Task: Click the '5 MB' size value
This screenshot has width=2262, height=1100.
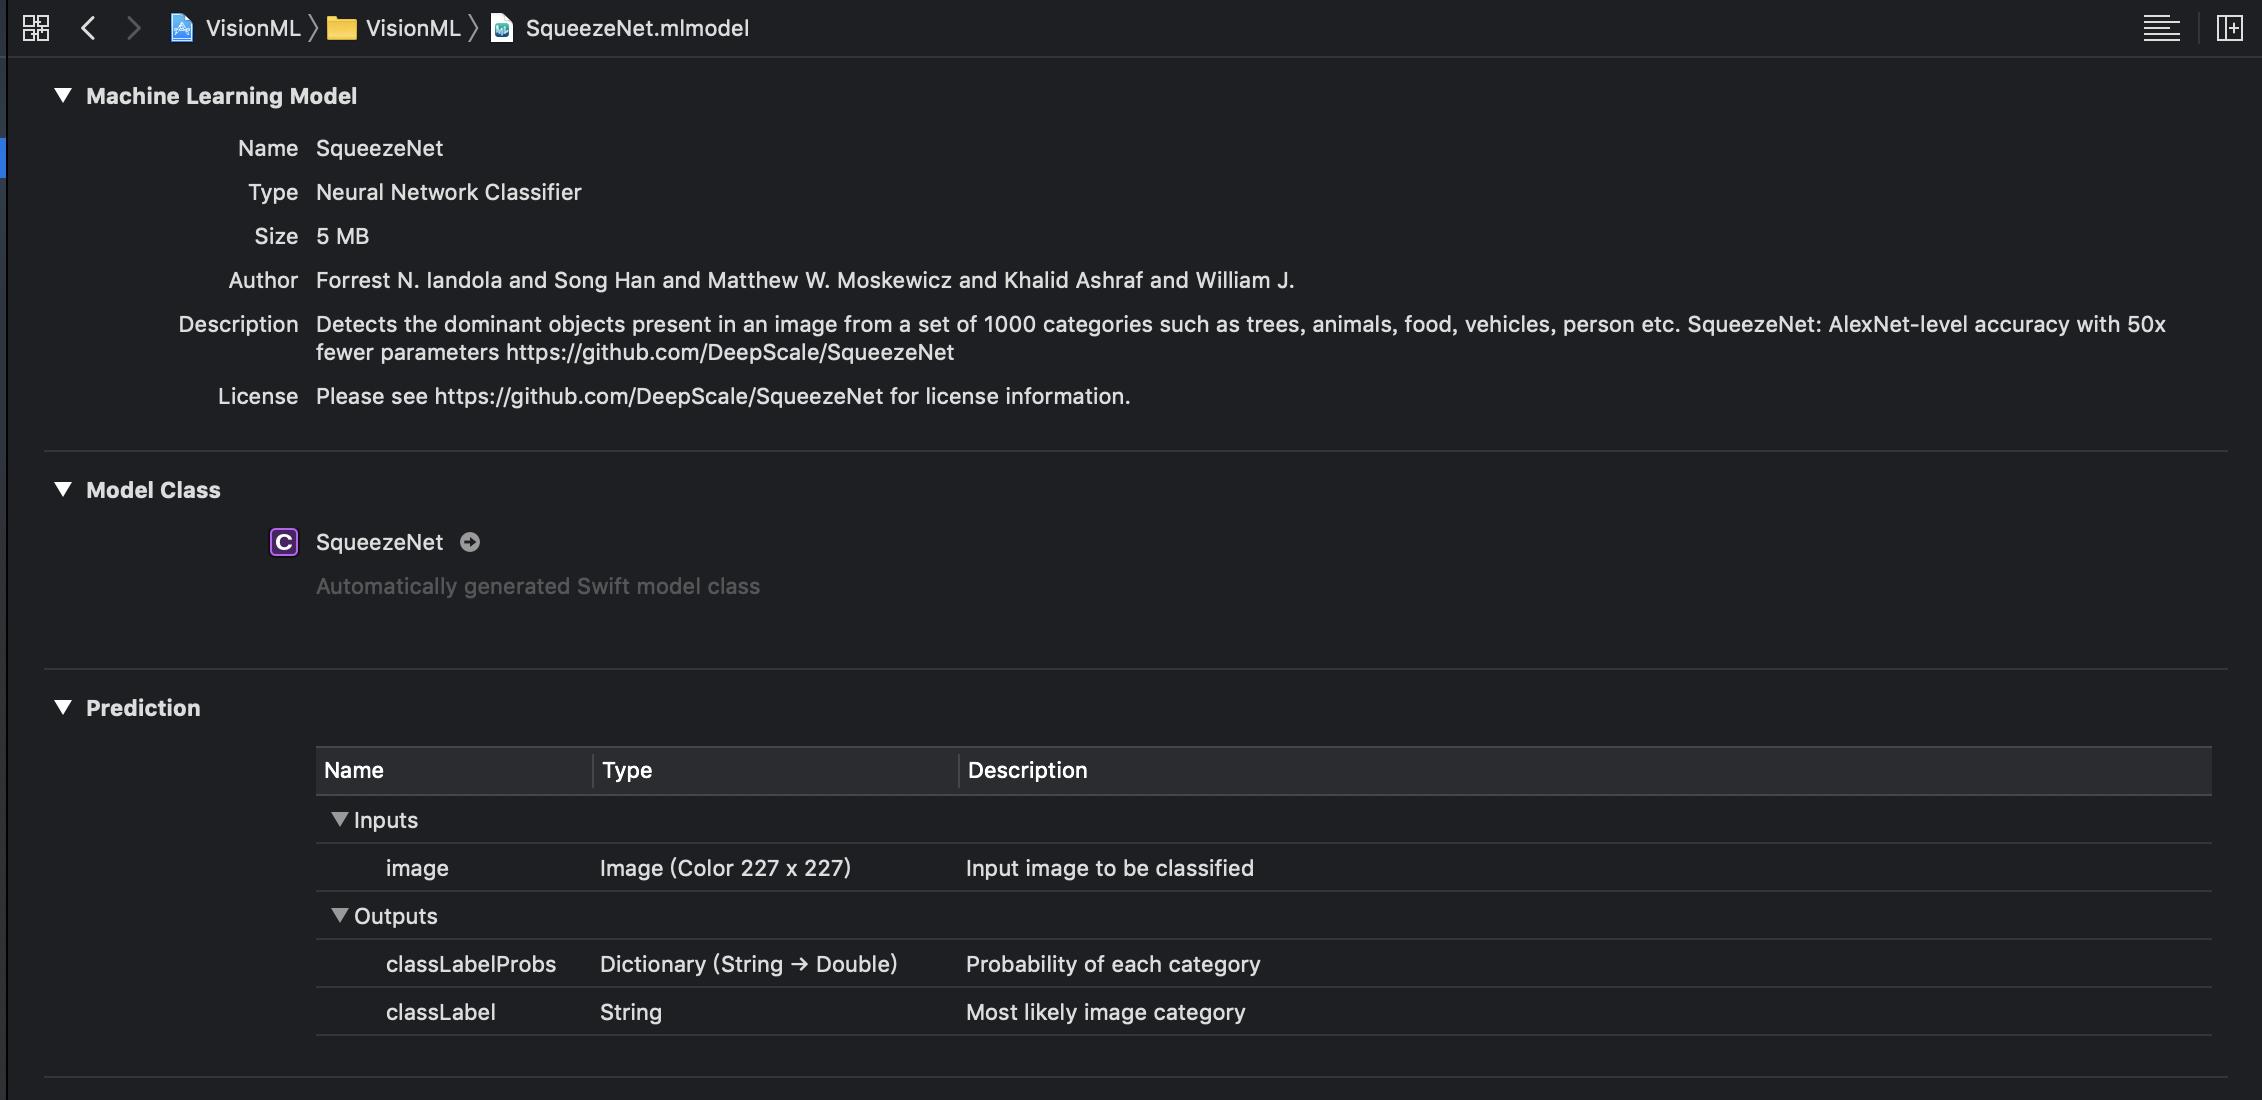Action: click(343, 236)
